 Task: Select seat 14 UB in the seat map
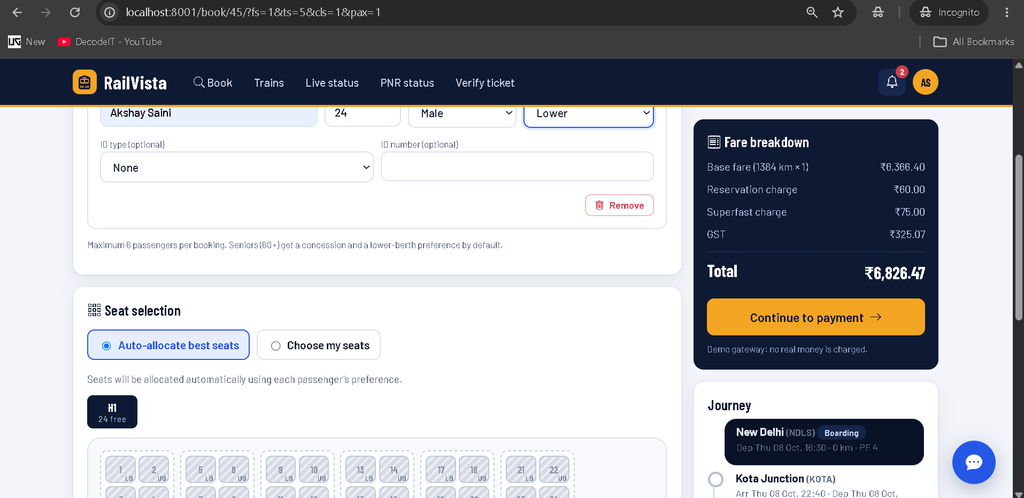pyautogui.click(x=394, y=469)
